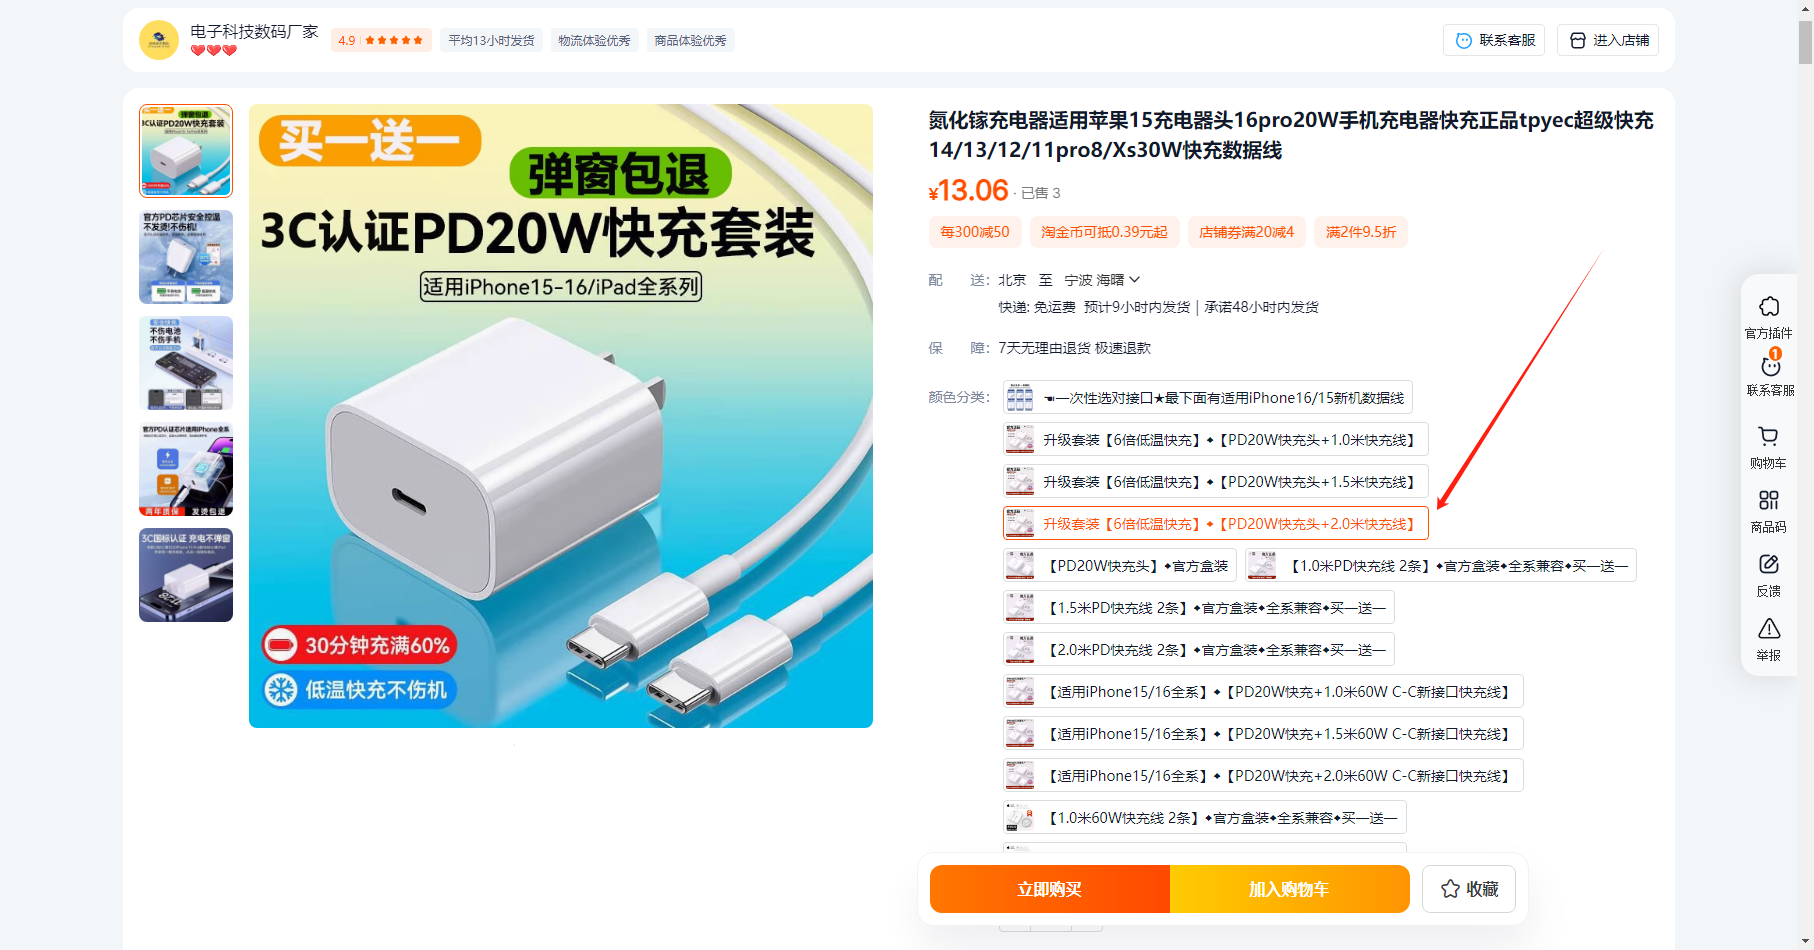Select option PD20W快充头+1.5米快充线
Screen dimensions: 1814x950
coord(1215,482)
